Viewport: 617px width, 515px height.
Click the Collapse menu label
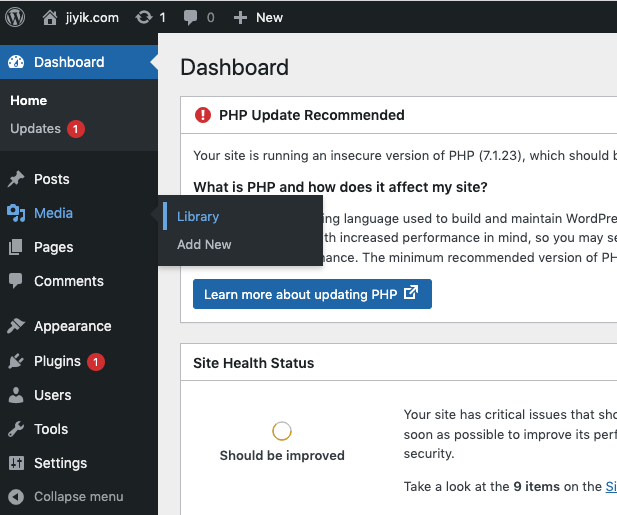click(79, 497)
